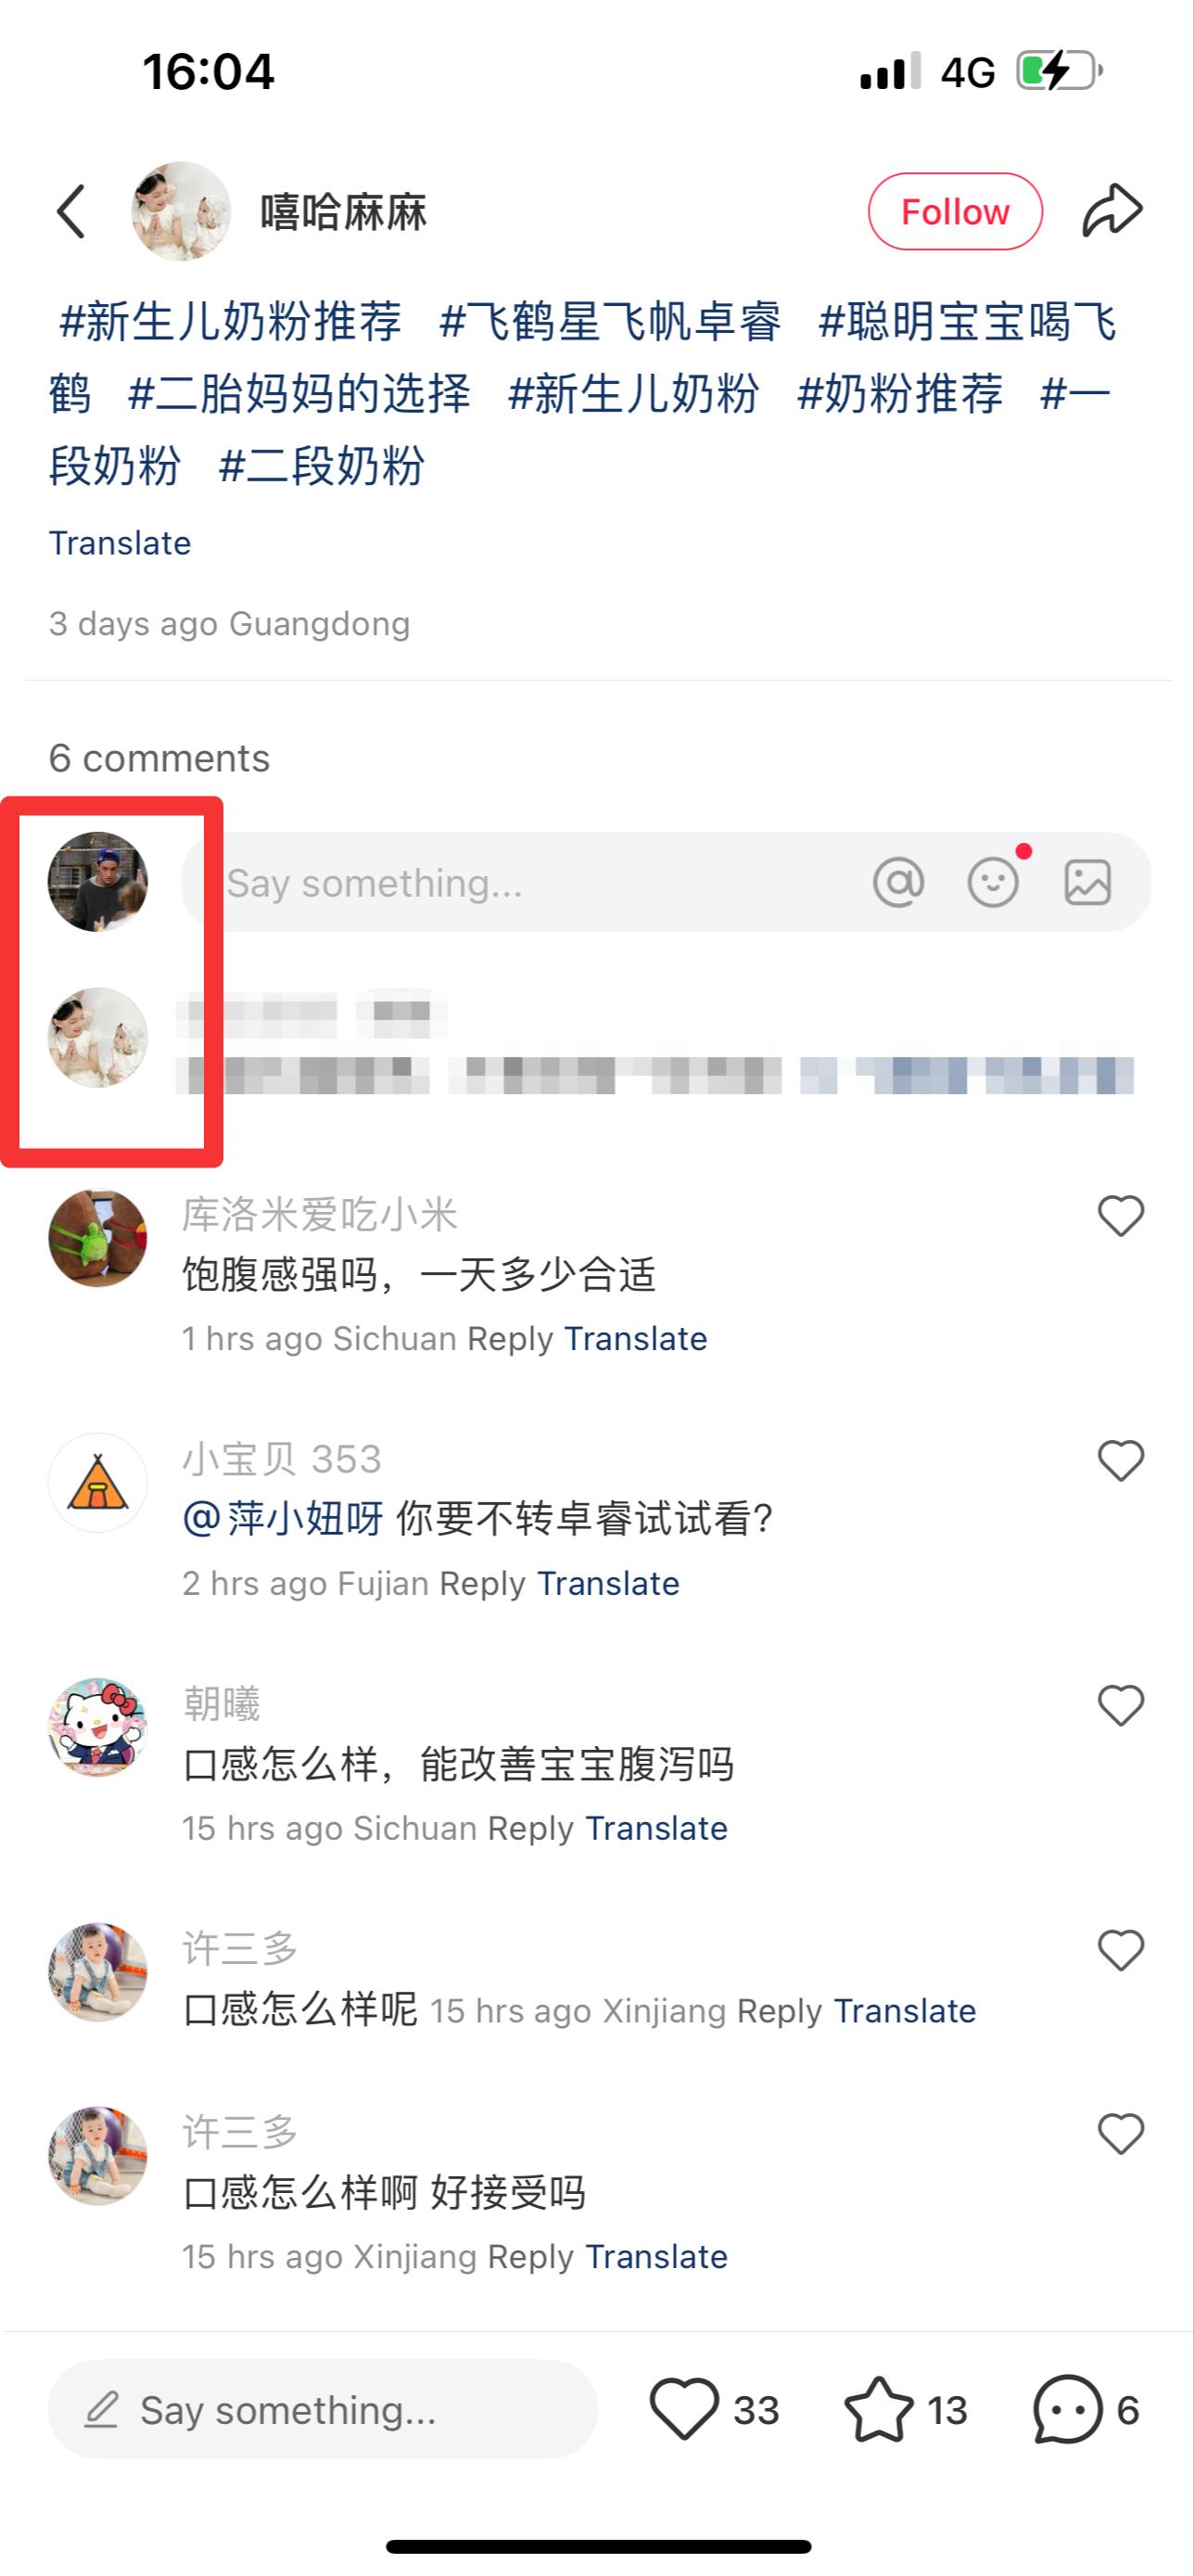
Task: Tap the back arrow icon
Action: (71, 211)
